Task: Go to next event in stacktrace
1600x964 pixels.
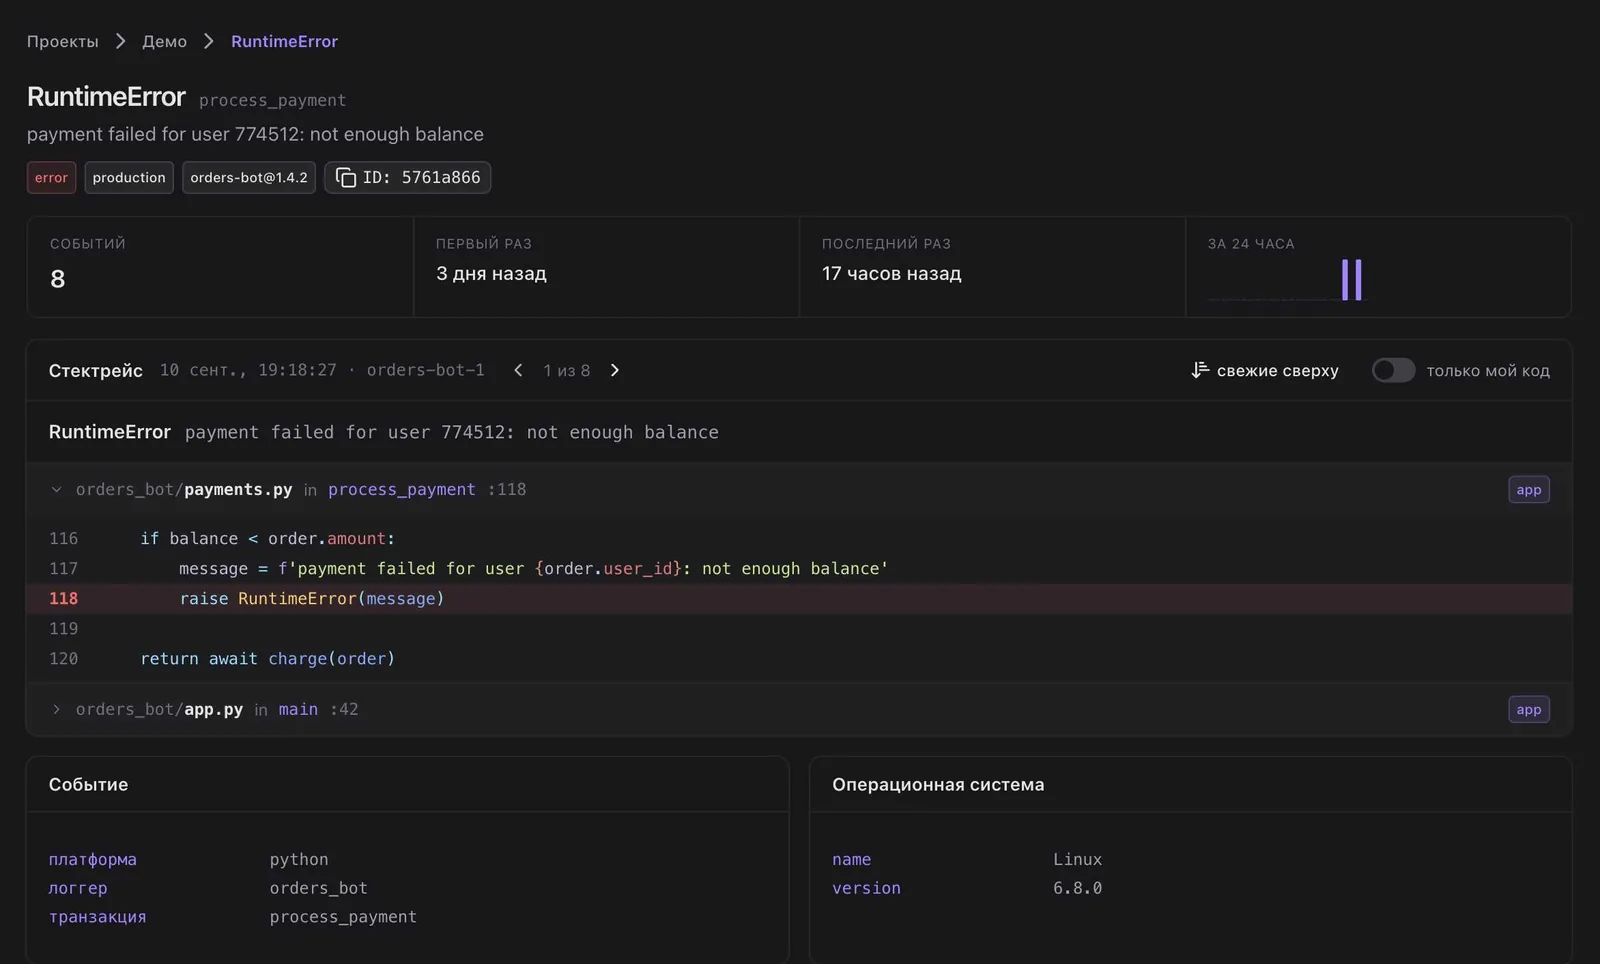Action: click(x=615, y=370)
